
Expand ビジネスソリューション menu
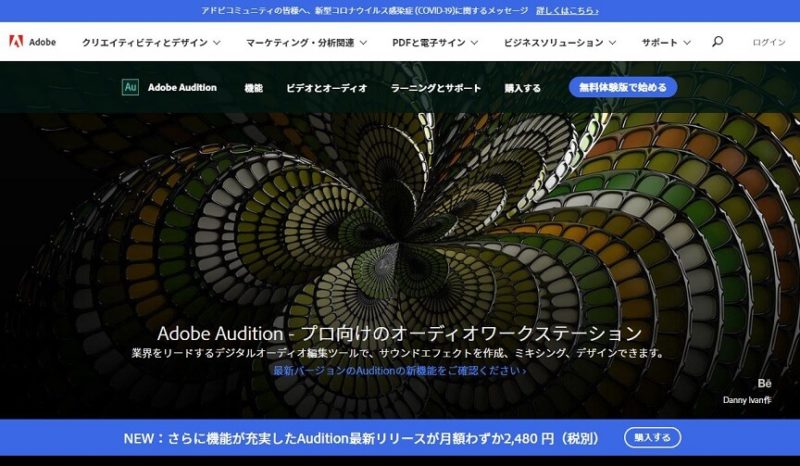point(560,42)
